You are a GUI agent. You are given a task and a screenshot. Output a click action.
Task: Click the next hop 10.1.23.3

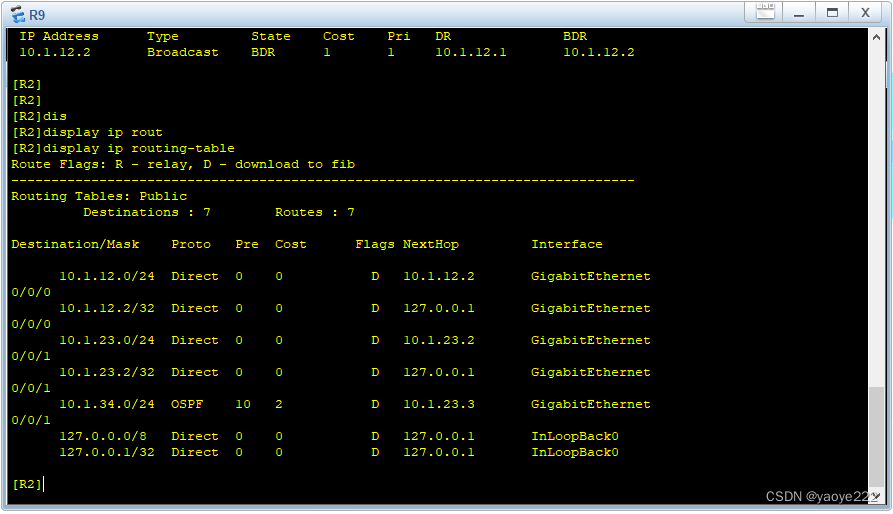pyautogui.click(x=439, y=404)
